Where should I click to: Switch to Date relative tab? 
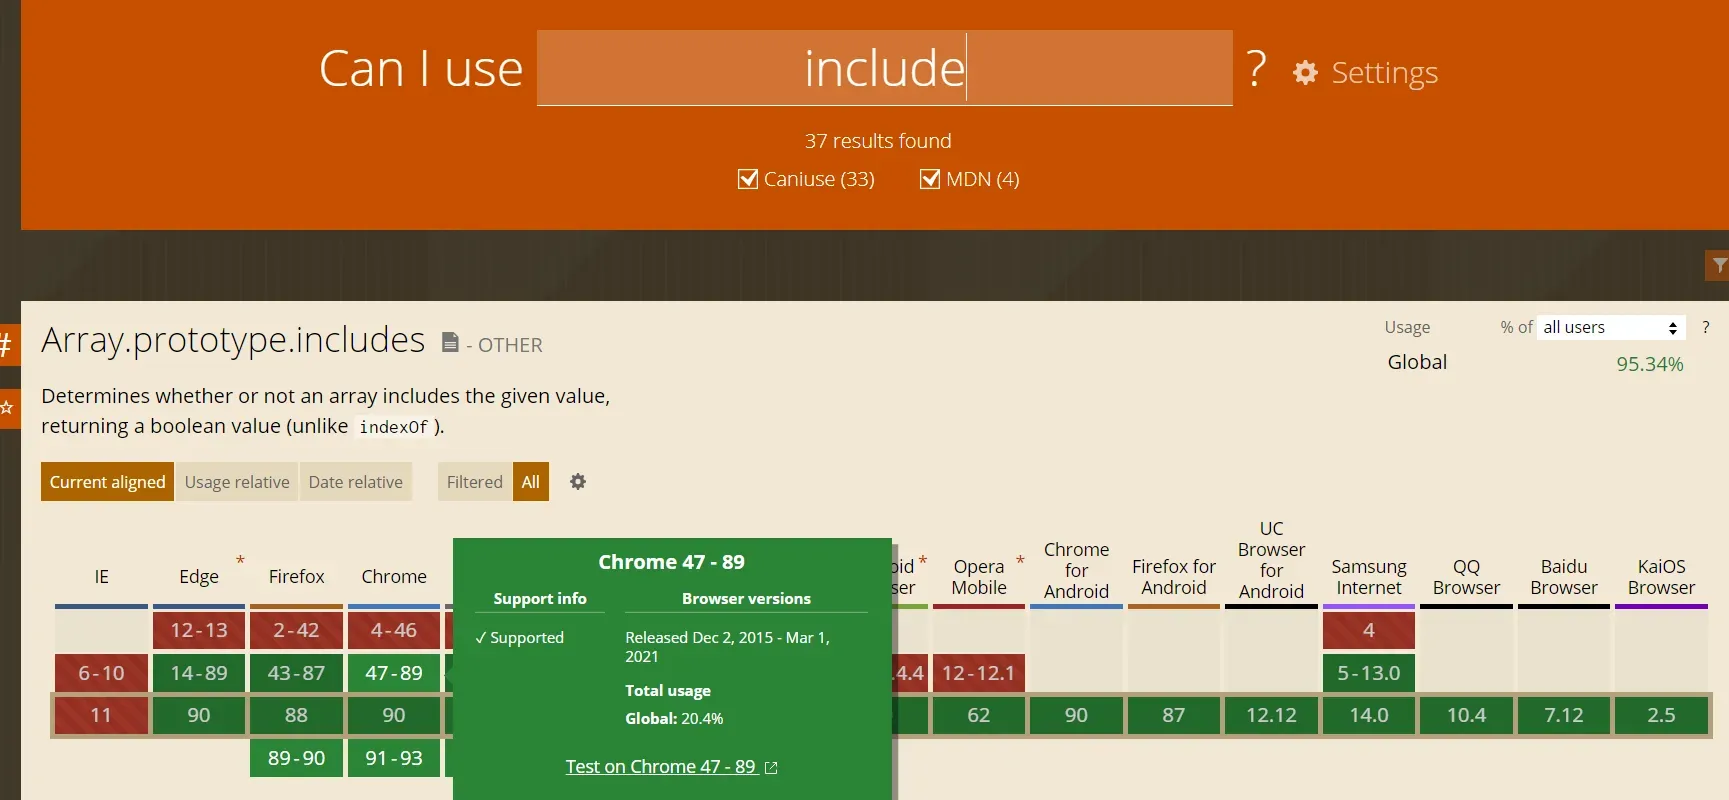click(x=355, y=482)
